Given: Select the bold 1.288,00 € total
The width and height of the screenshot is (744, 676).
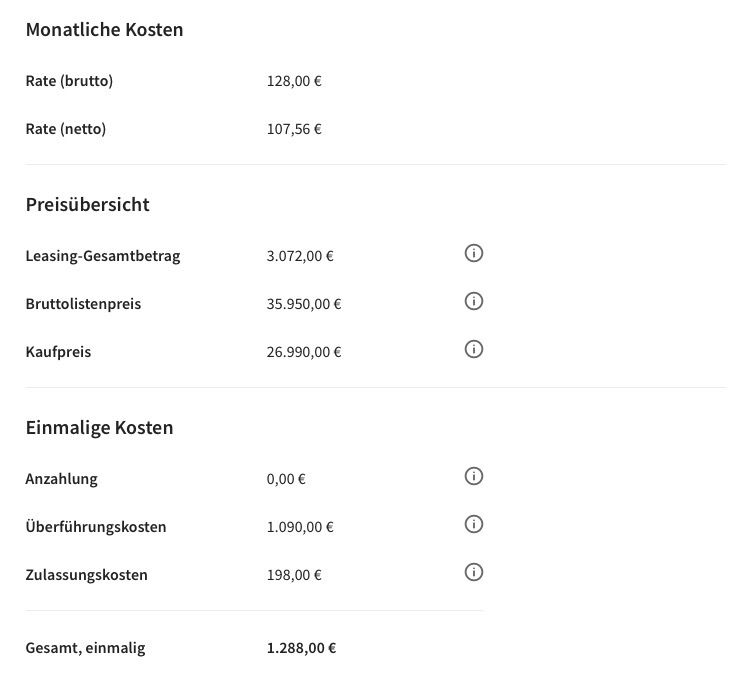Looking at the screenshot, I should 301,648.
